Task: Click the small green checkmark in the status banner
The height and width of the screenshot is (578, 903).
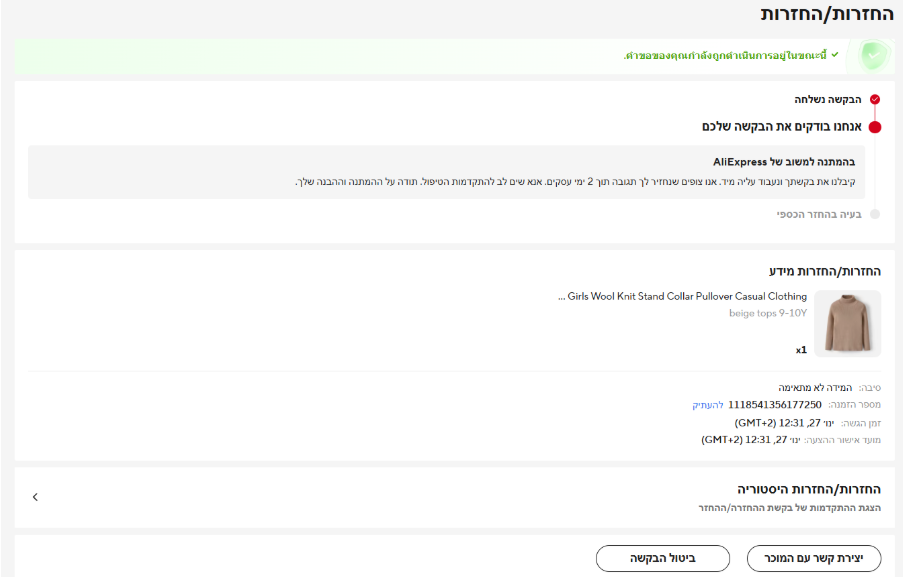Action: pyautogui.click(x=835, y=54)
